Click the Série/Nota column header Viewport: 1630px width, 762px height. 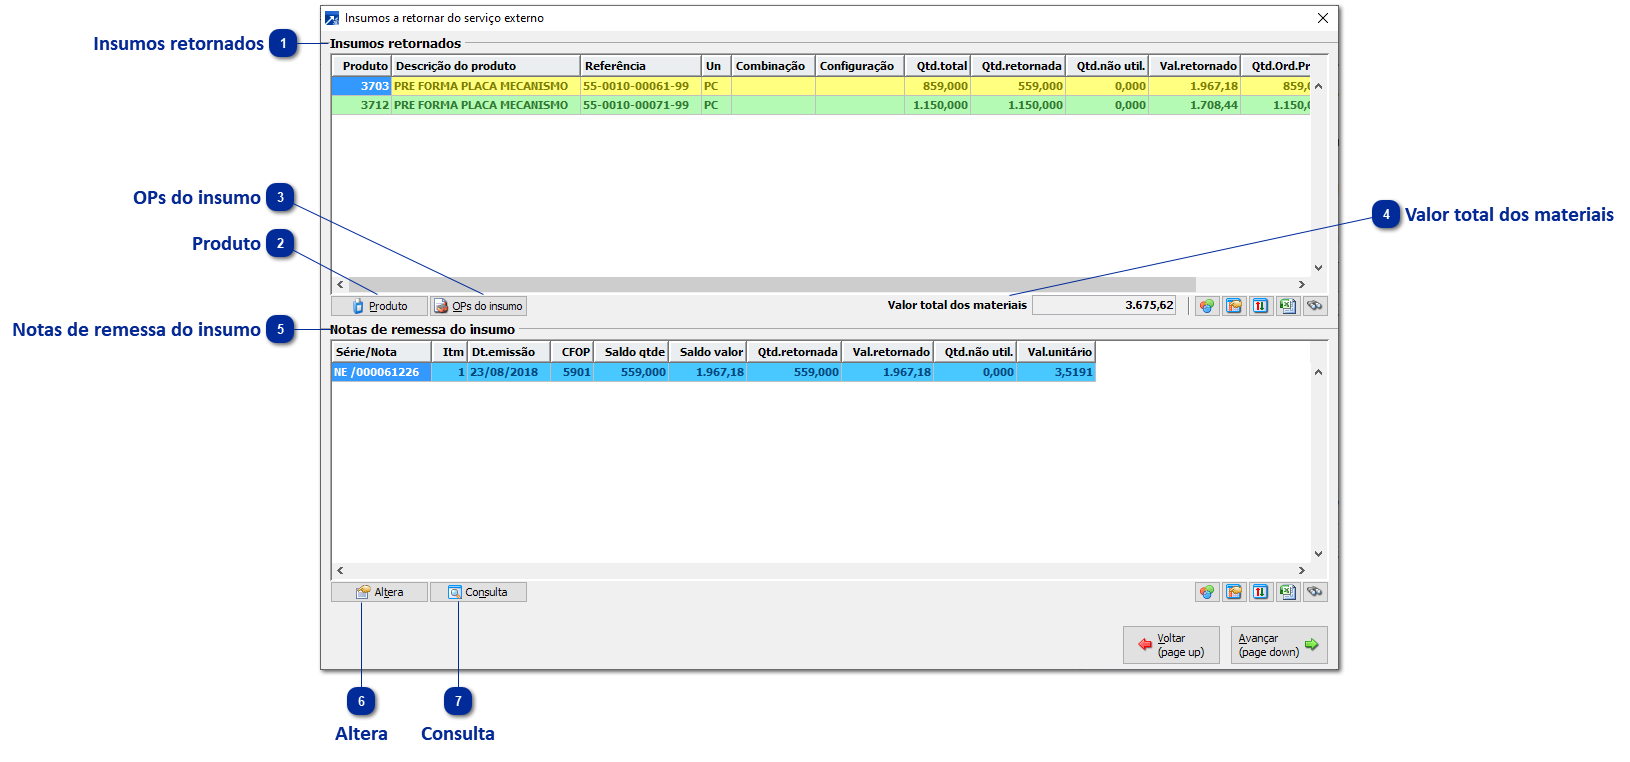[x=381, y=352]
